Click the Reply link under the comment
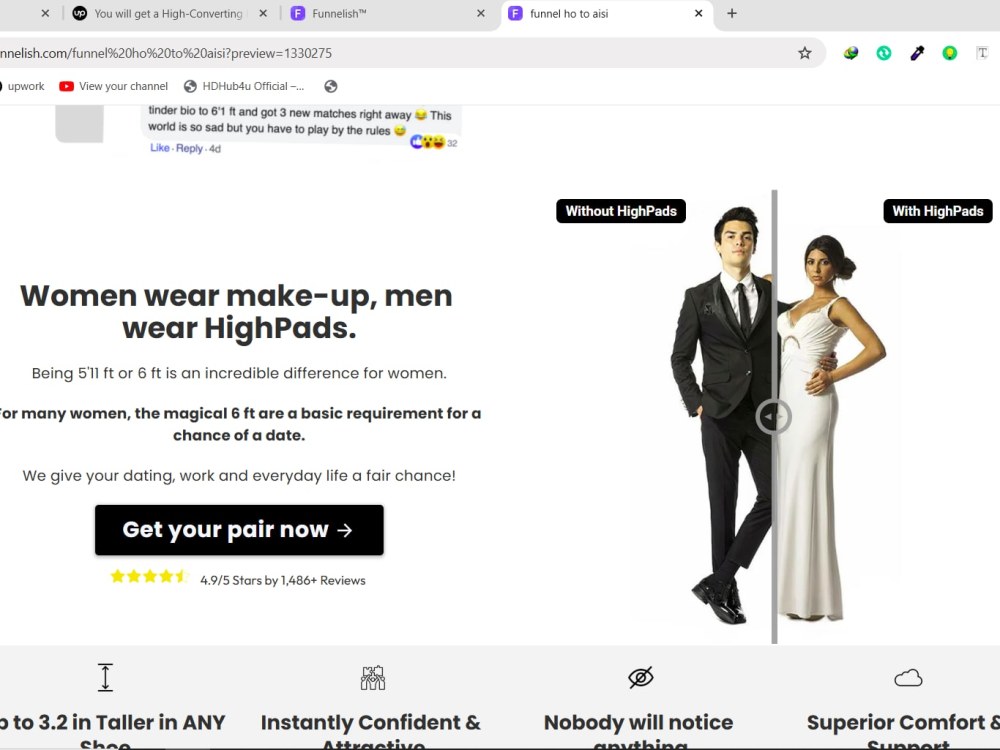This screenshot has width=1000, height=750. (189, 148)
